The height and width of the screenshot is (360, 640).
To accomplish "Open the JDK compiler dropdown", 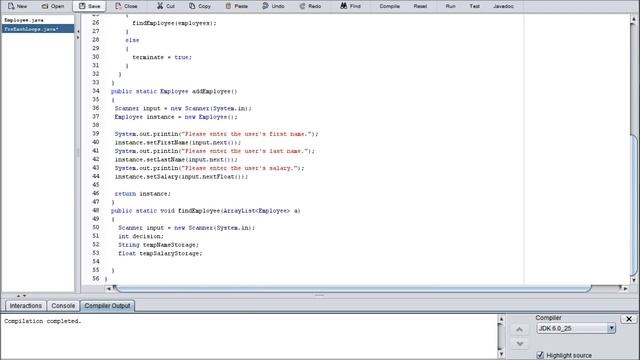I will pyautogui.click(x=611, y=328).
